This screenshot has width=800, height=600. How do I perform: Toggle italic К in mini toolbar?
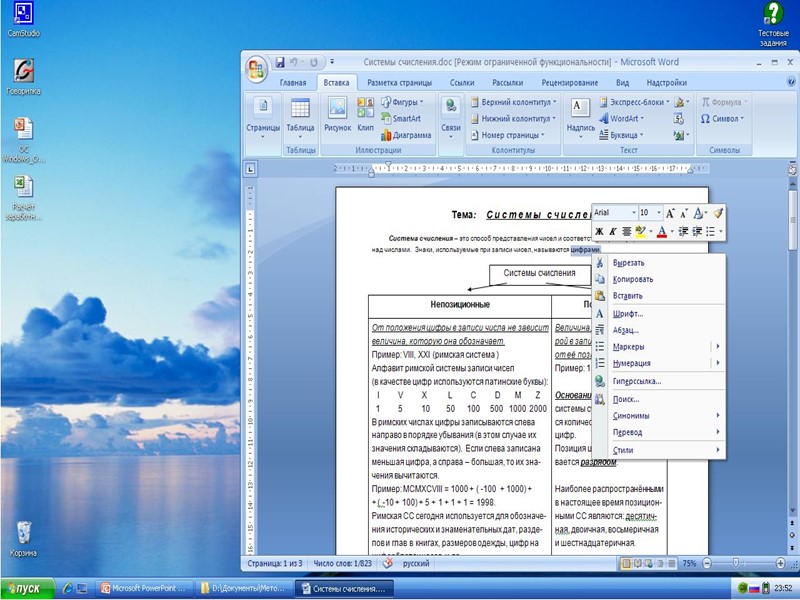[613, 232]
